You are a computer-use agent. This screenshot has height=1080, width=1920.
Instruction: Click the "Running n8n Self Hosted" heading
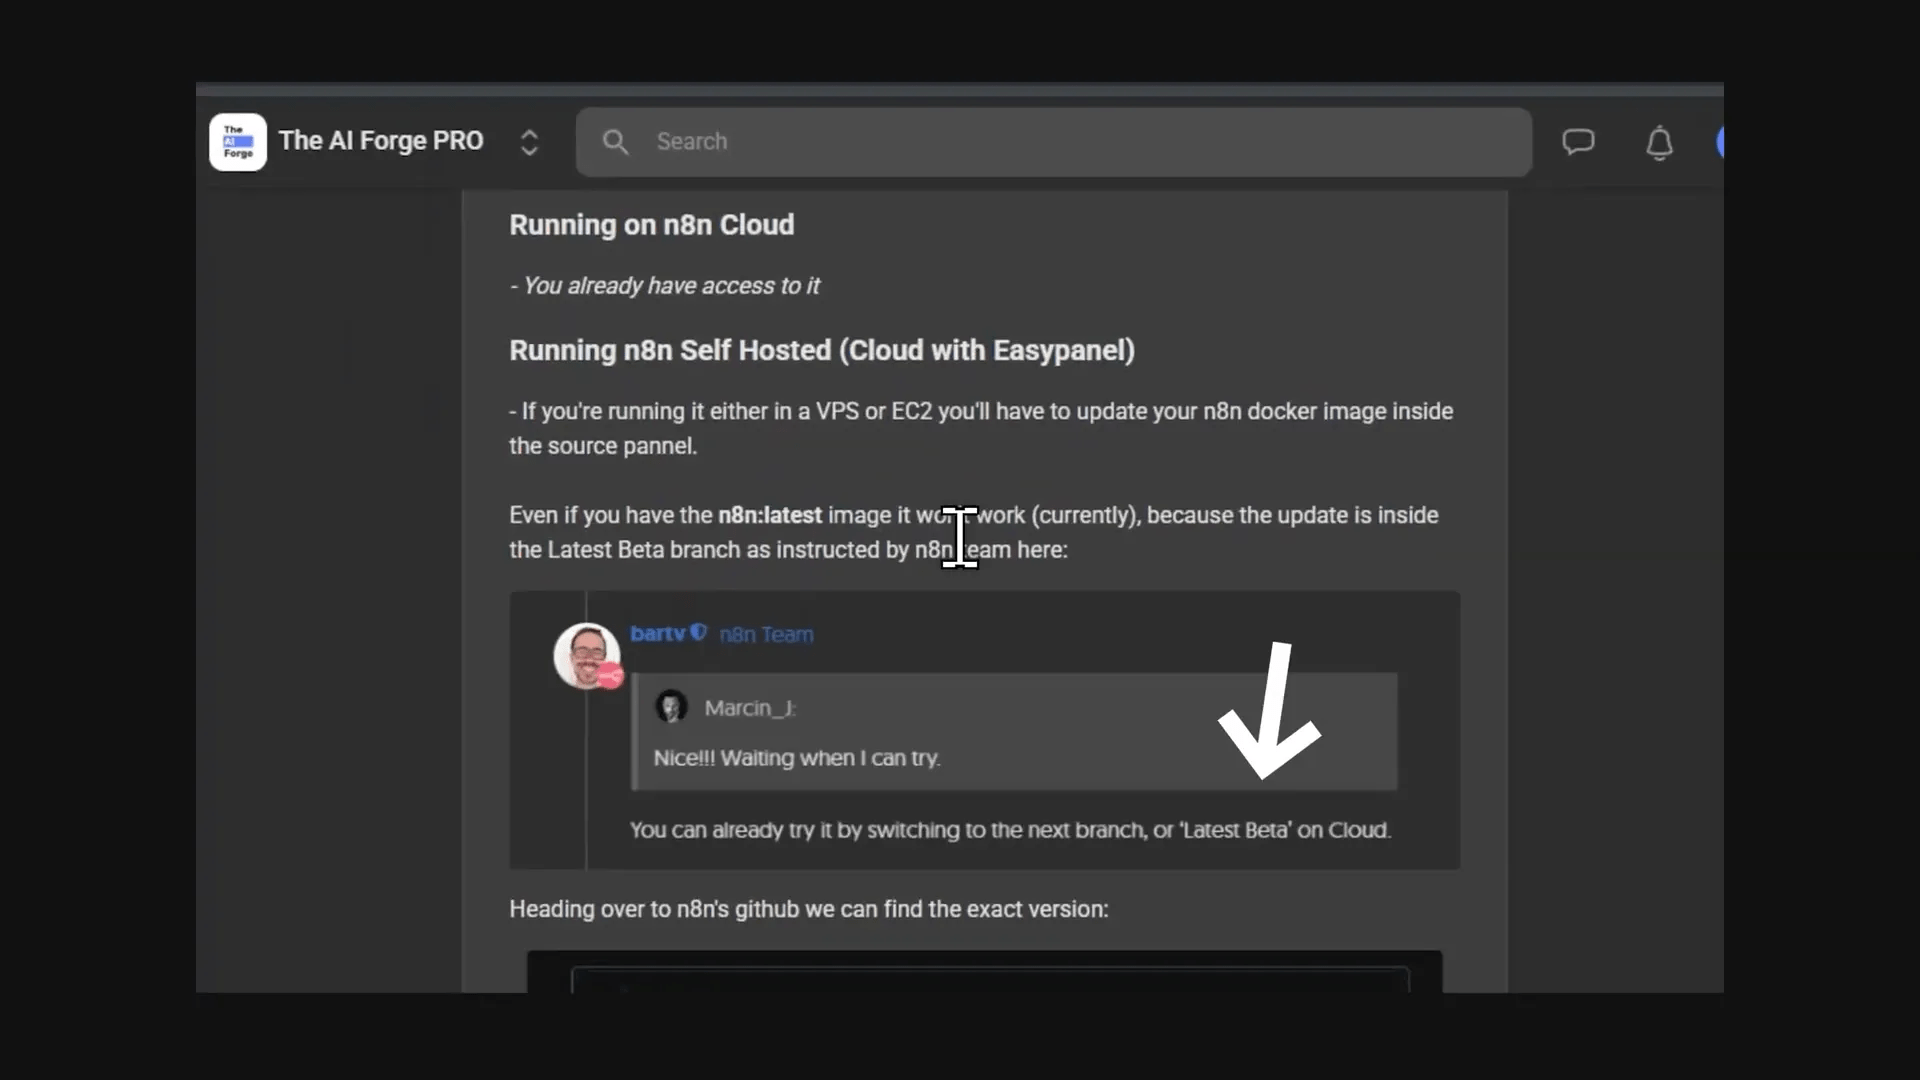click(822, 350)
